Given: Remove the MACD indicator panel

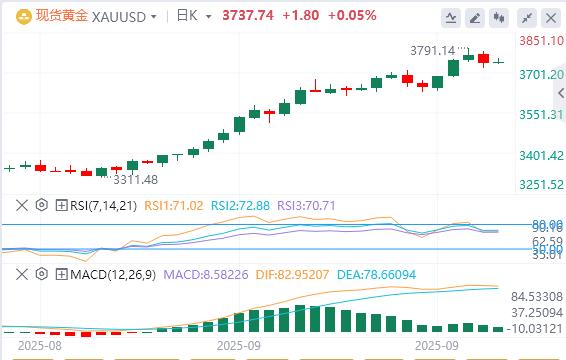Looking at the screenshot, I should tap(22, 274).
